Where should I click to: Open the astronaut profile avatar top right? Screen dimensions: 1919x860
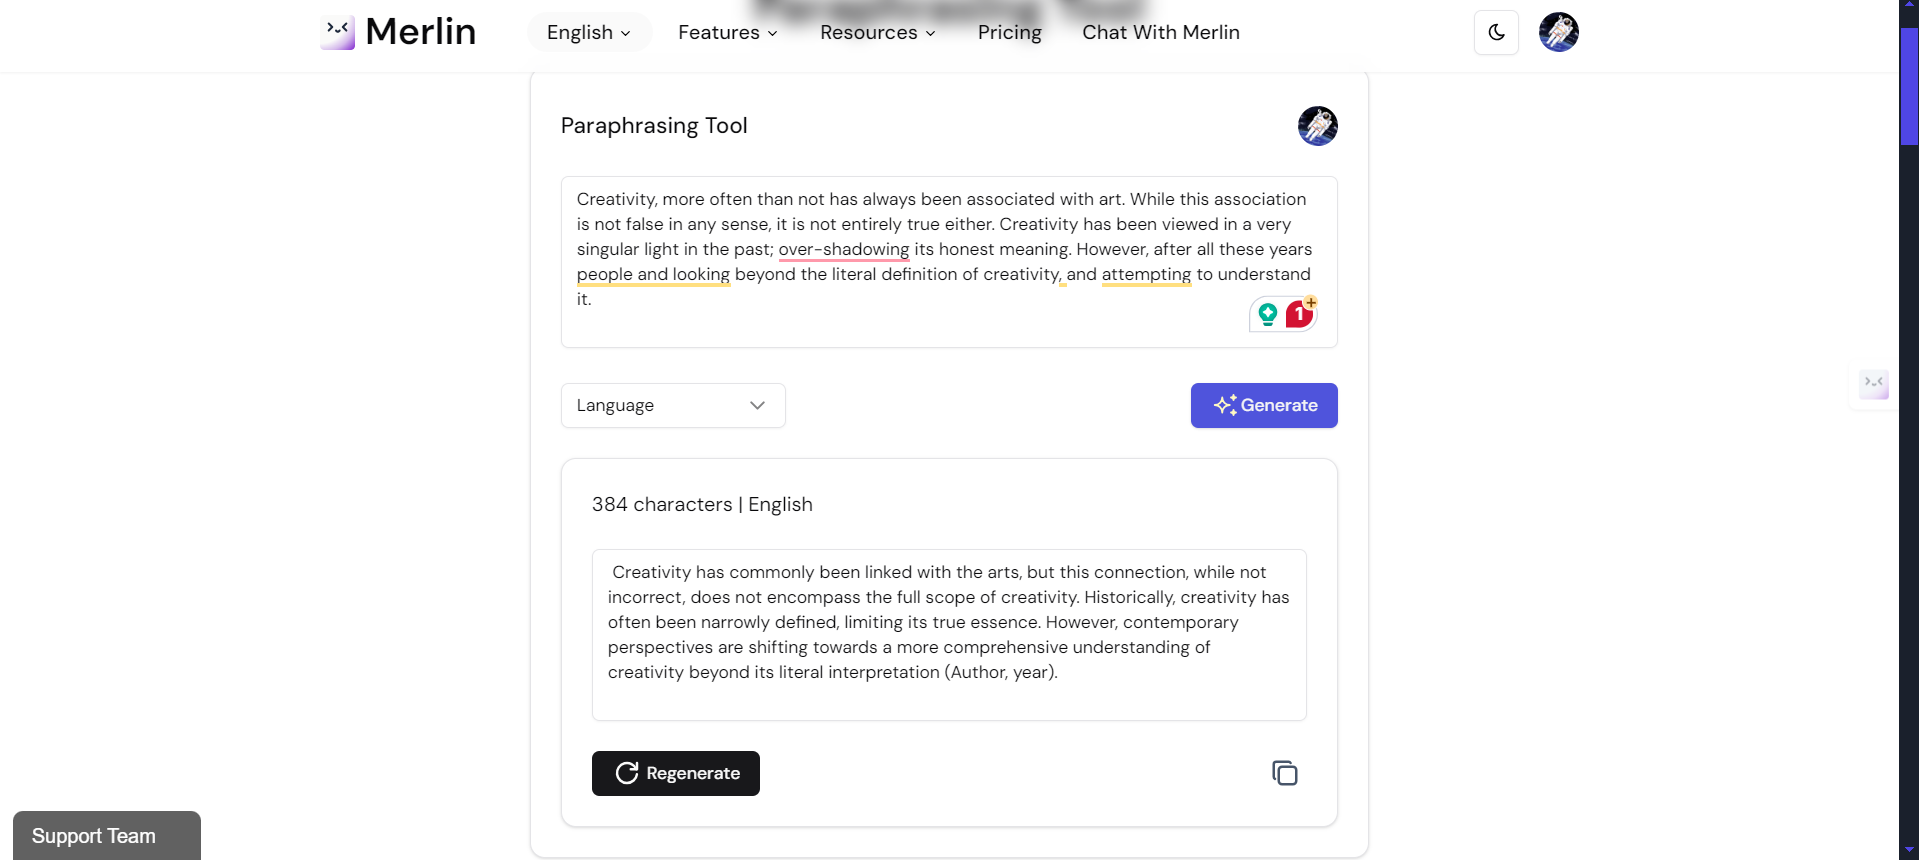1557,31
